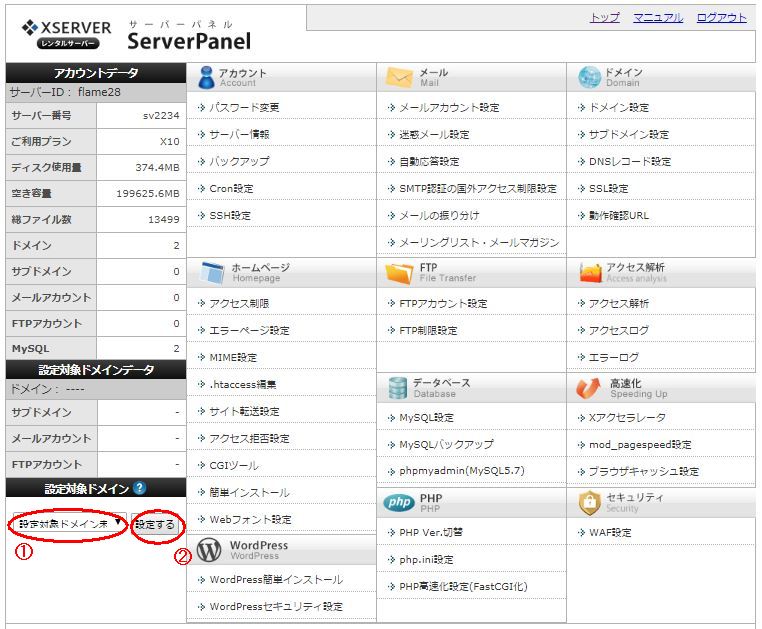
Task: Open SSH設定
Action: coord(230,215)
